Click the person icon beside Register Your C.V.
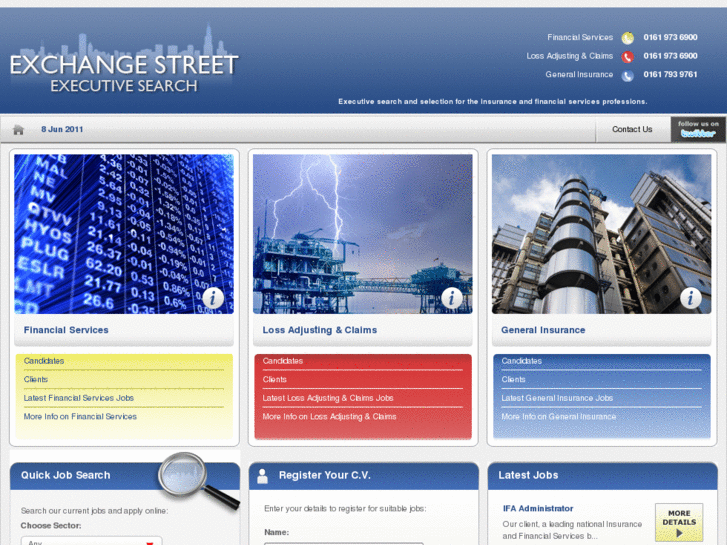Image resolution: width=727 pixels, height=545 pixels. 262,476
